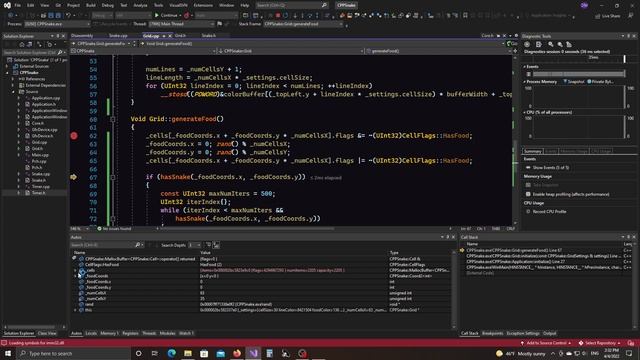Open the Extensions menu

(x=203, y=5)
